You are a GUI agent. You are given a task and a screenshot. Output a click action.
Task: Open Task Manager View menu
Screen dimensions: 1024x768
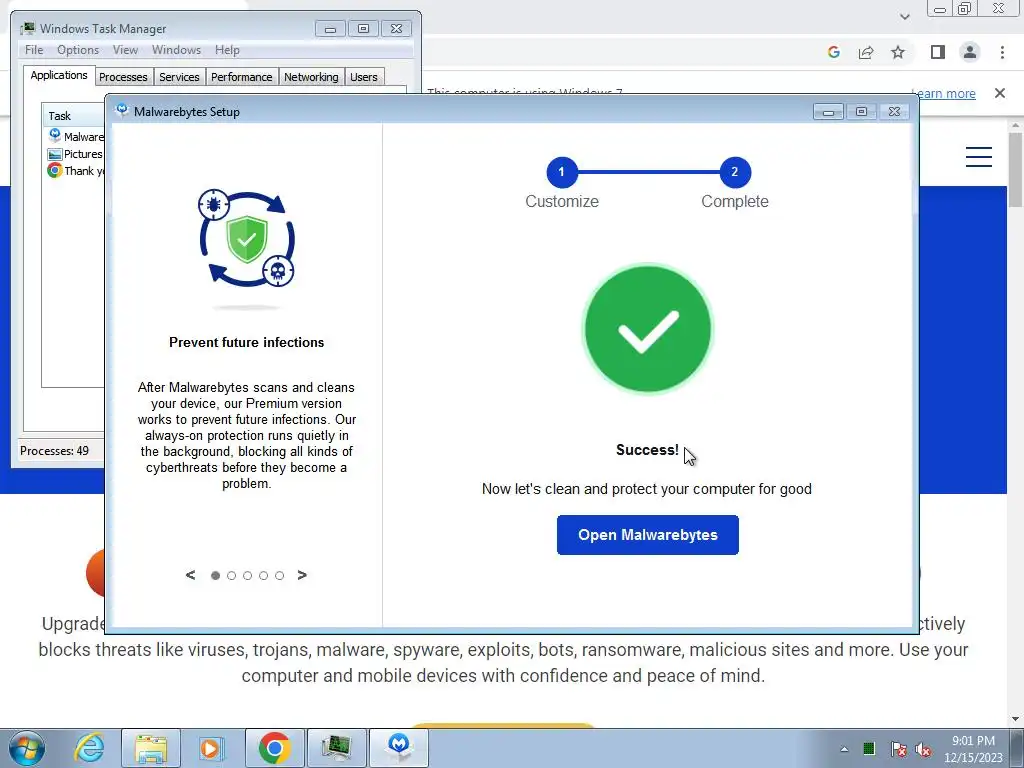pyautogui.click(x=125, y=50)
